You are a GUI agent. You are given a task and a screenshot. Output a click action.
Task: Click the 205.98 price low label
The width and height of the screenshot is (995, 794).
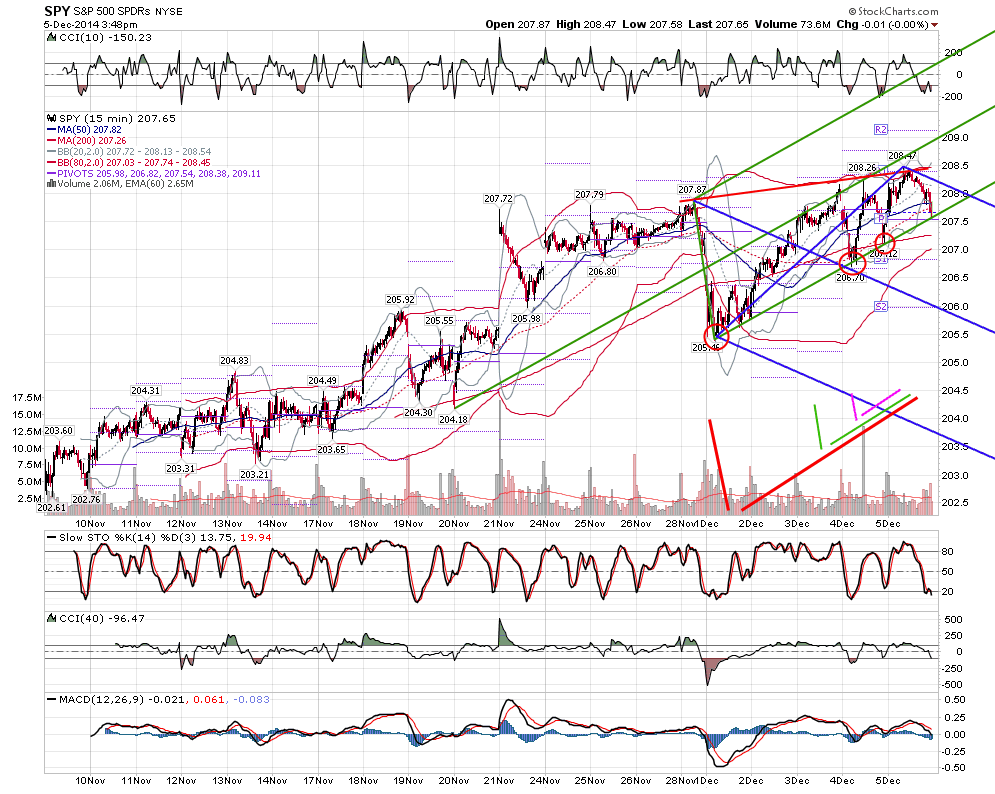[526, 319]
